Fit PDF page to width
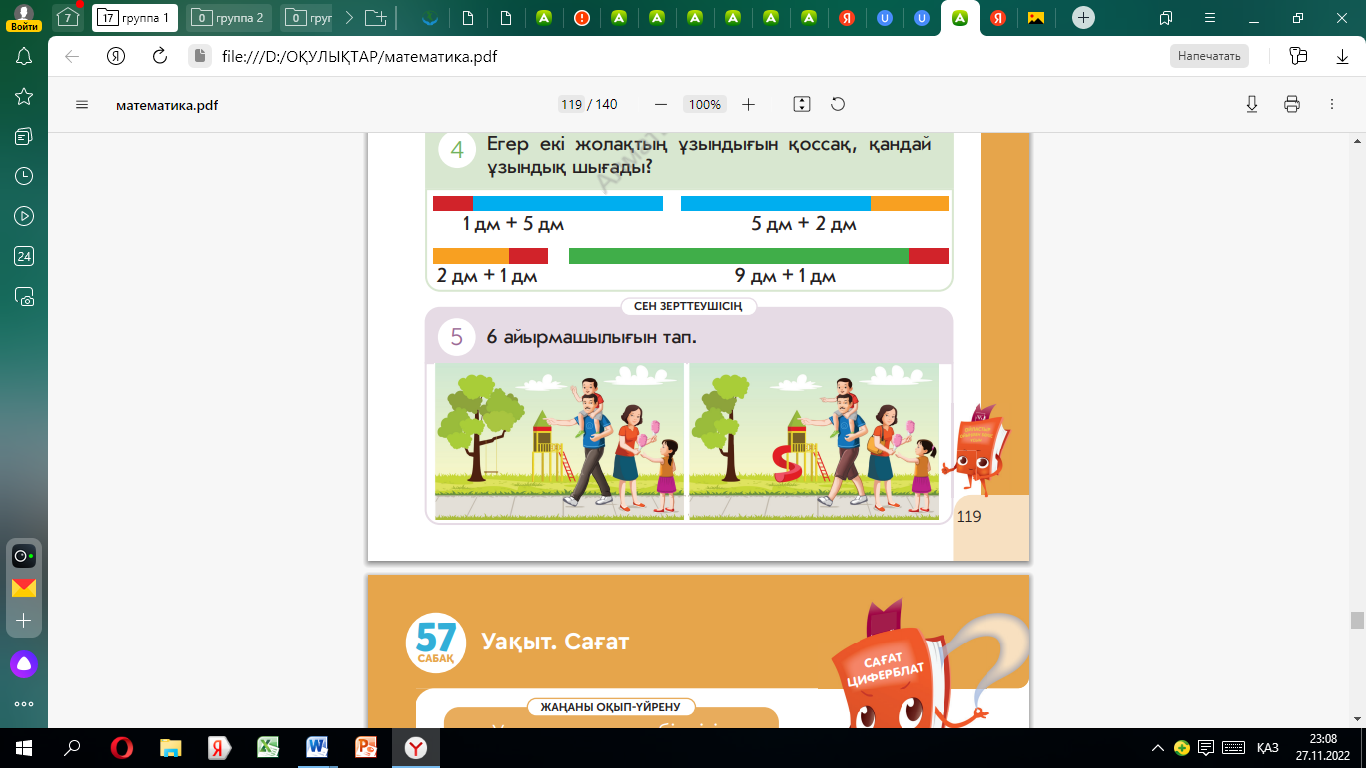 tap(801, 104)
